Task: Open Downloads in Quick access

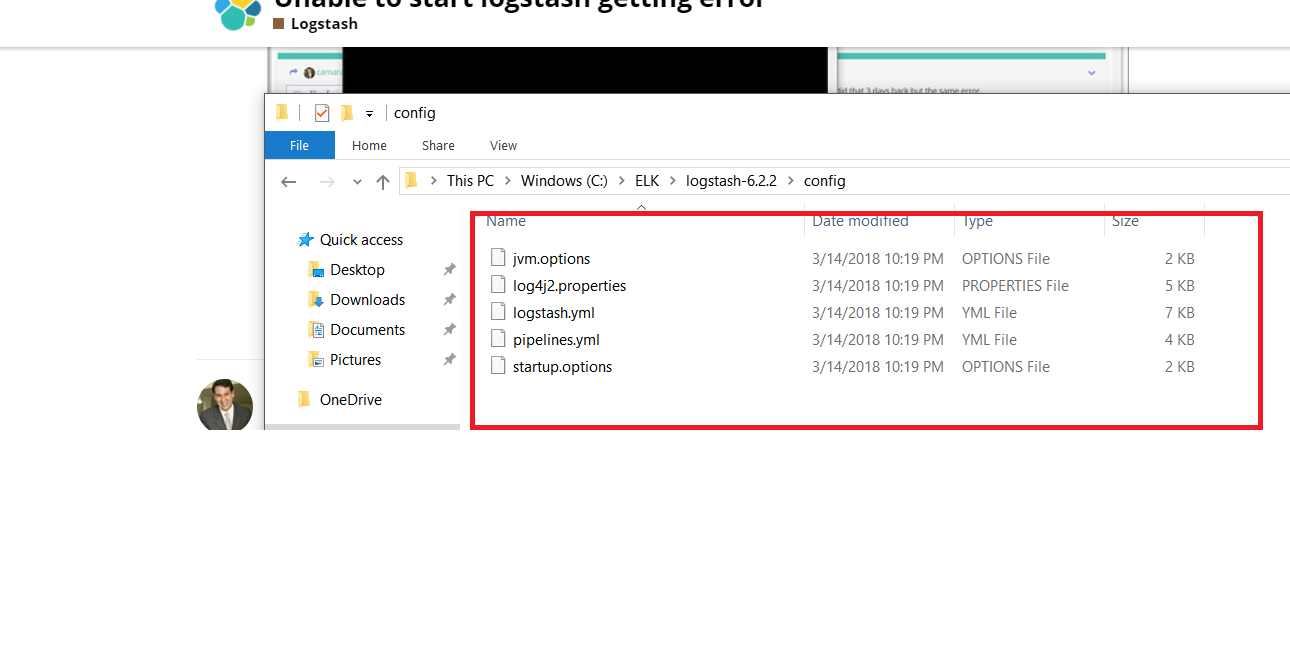Action: [367, 300]
